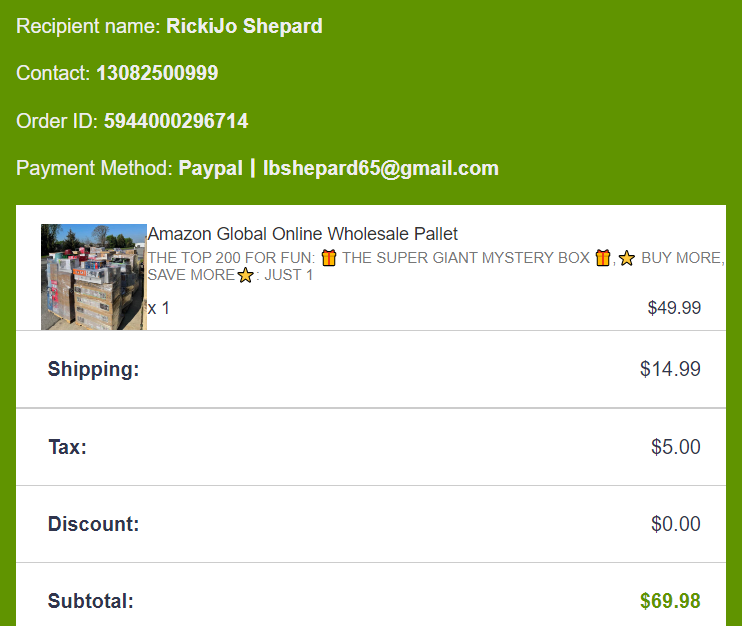
Task: Click the gift box icon after "MYSTERY BOX"
Action: click(x=603, y=258)
